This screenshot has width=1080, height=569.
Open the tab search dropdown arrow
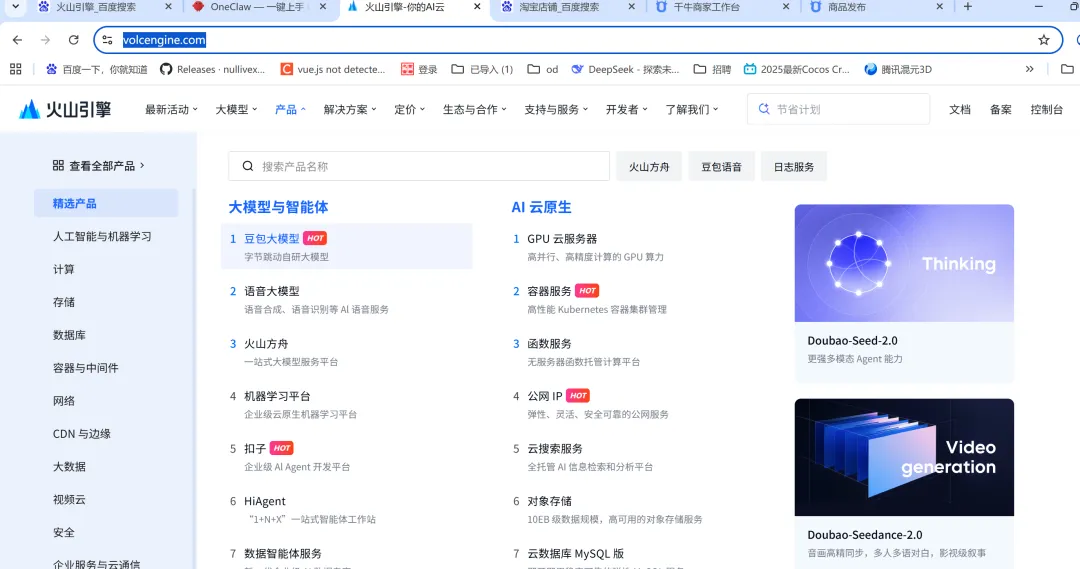click(x=15, y=7)
